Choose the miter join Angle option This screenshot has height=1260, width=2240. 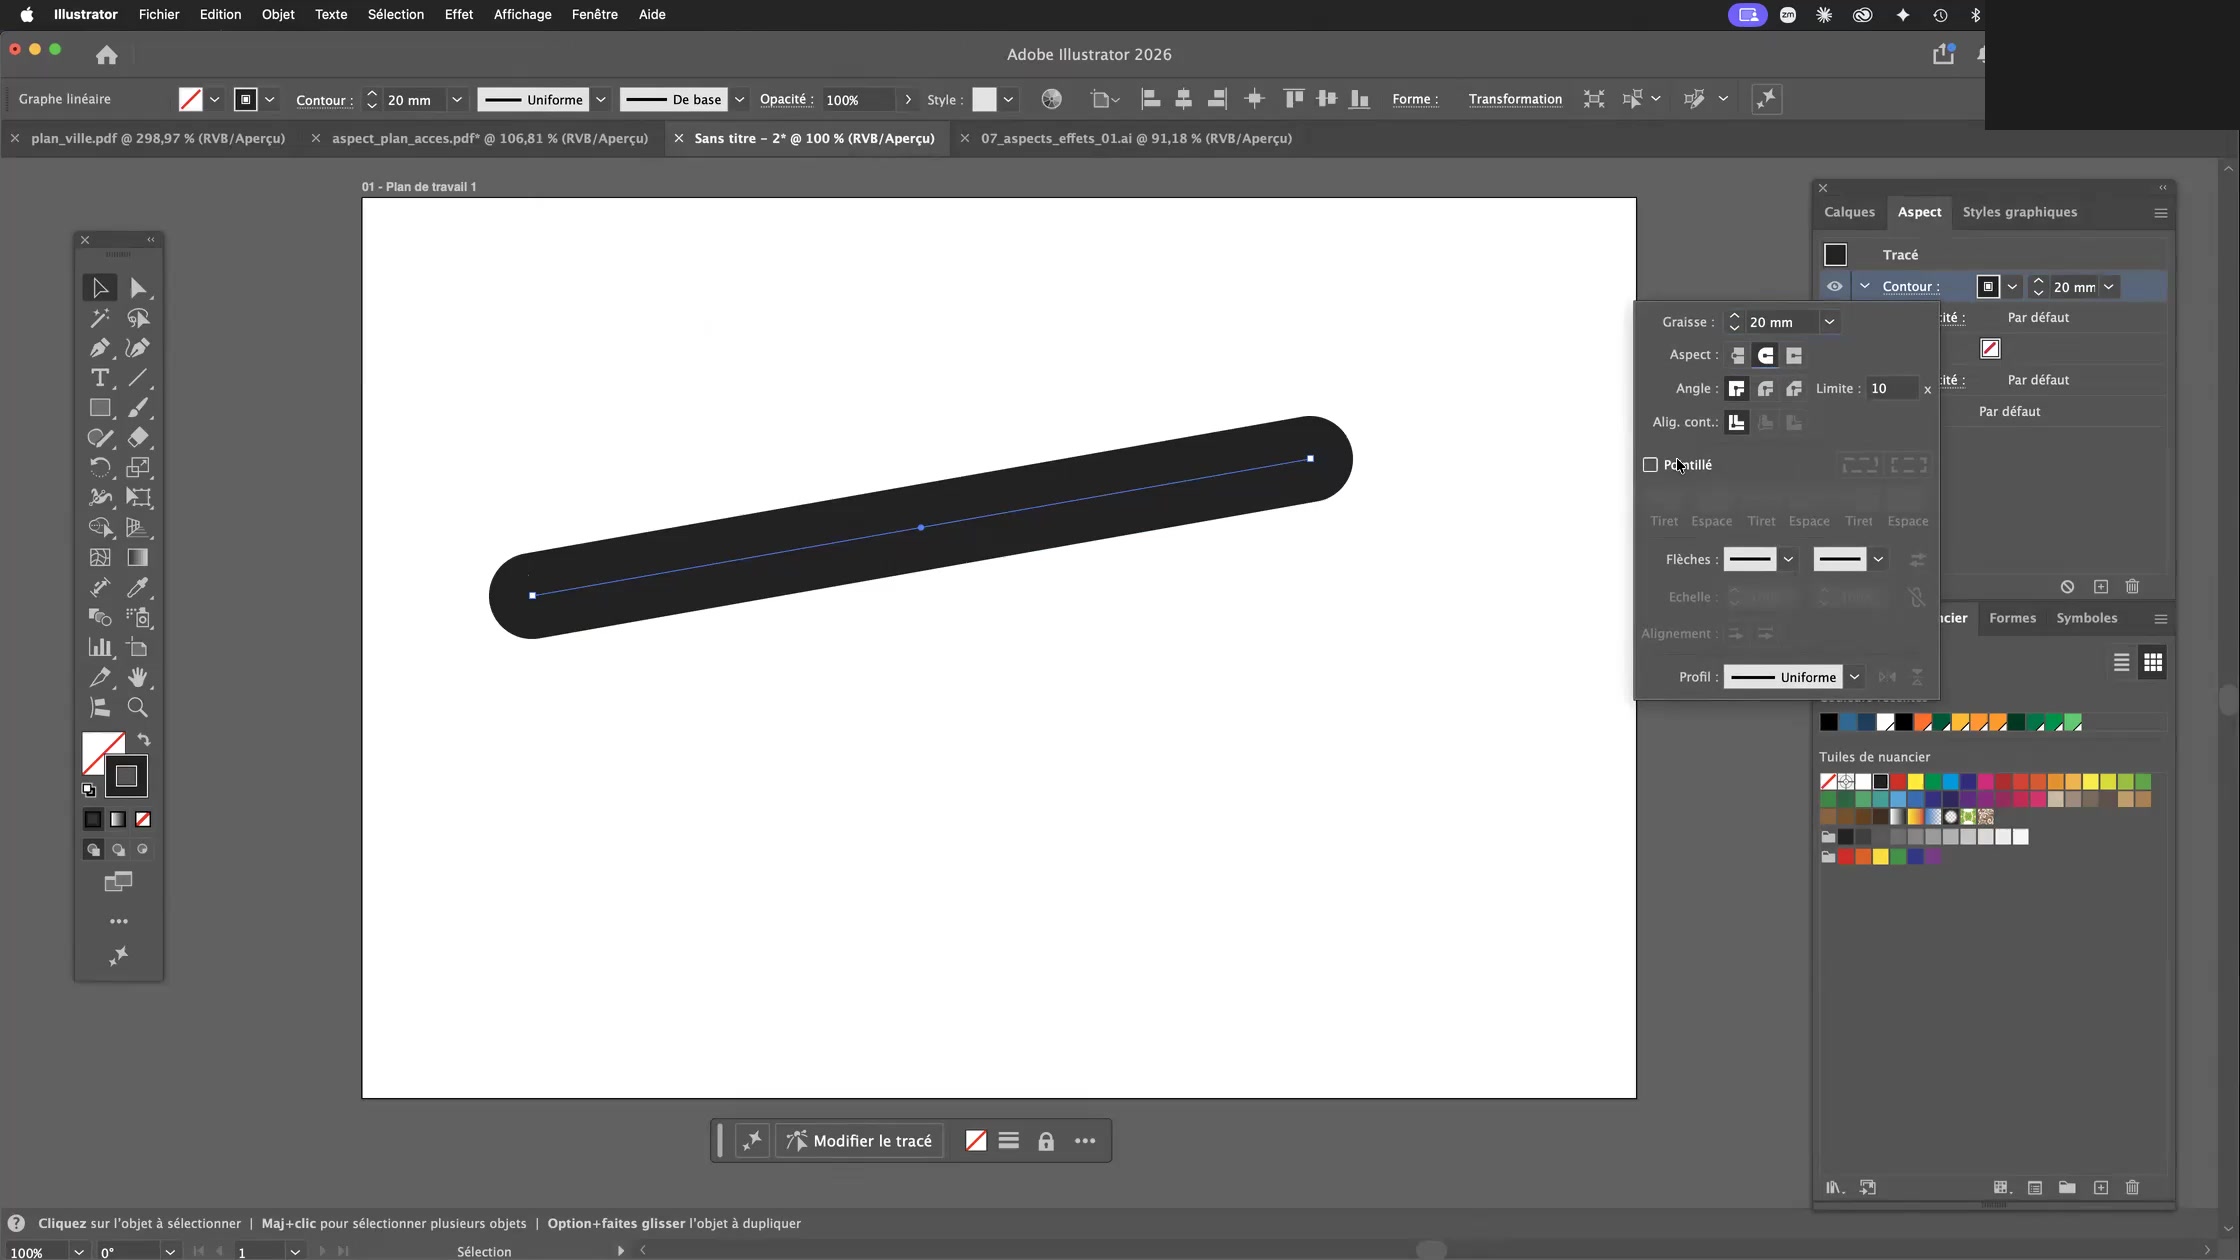[x=1737, y=389]
